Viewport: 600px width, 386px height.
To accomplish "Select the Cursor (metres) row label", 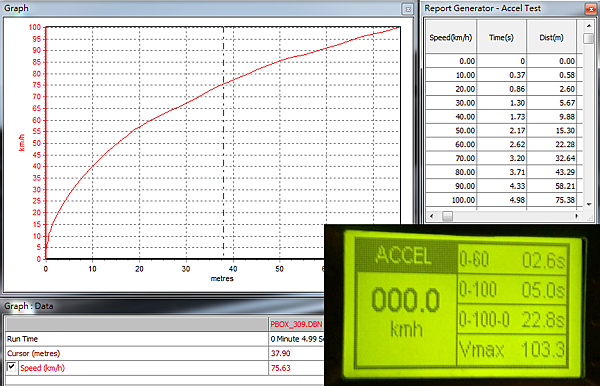I will (34, 353).
